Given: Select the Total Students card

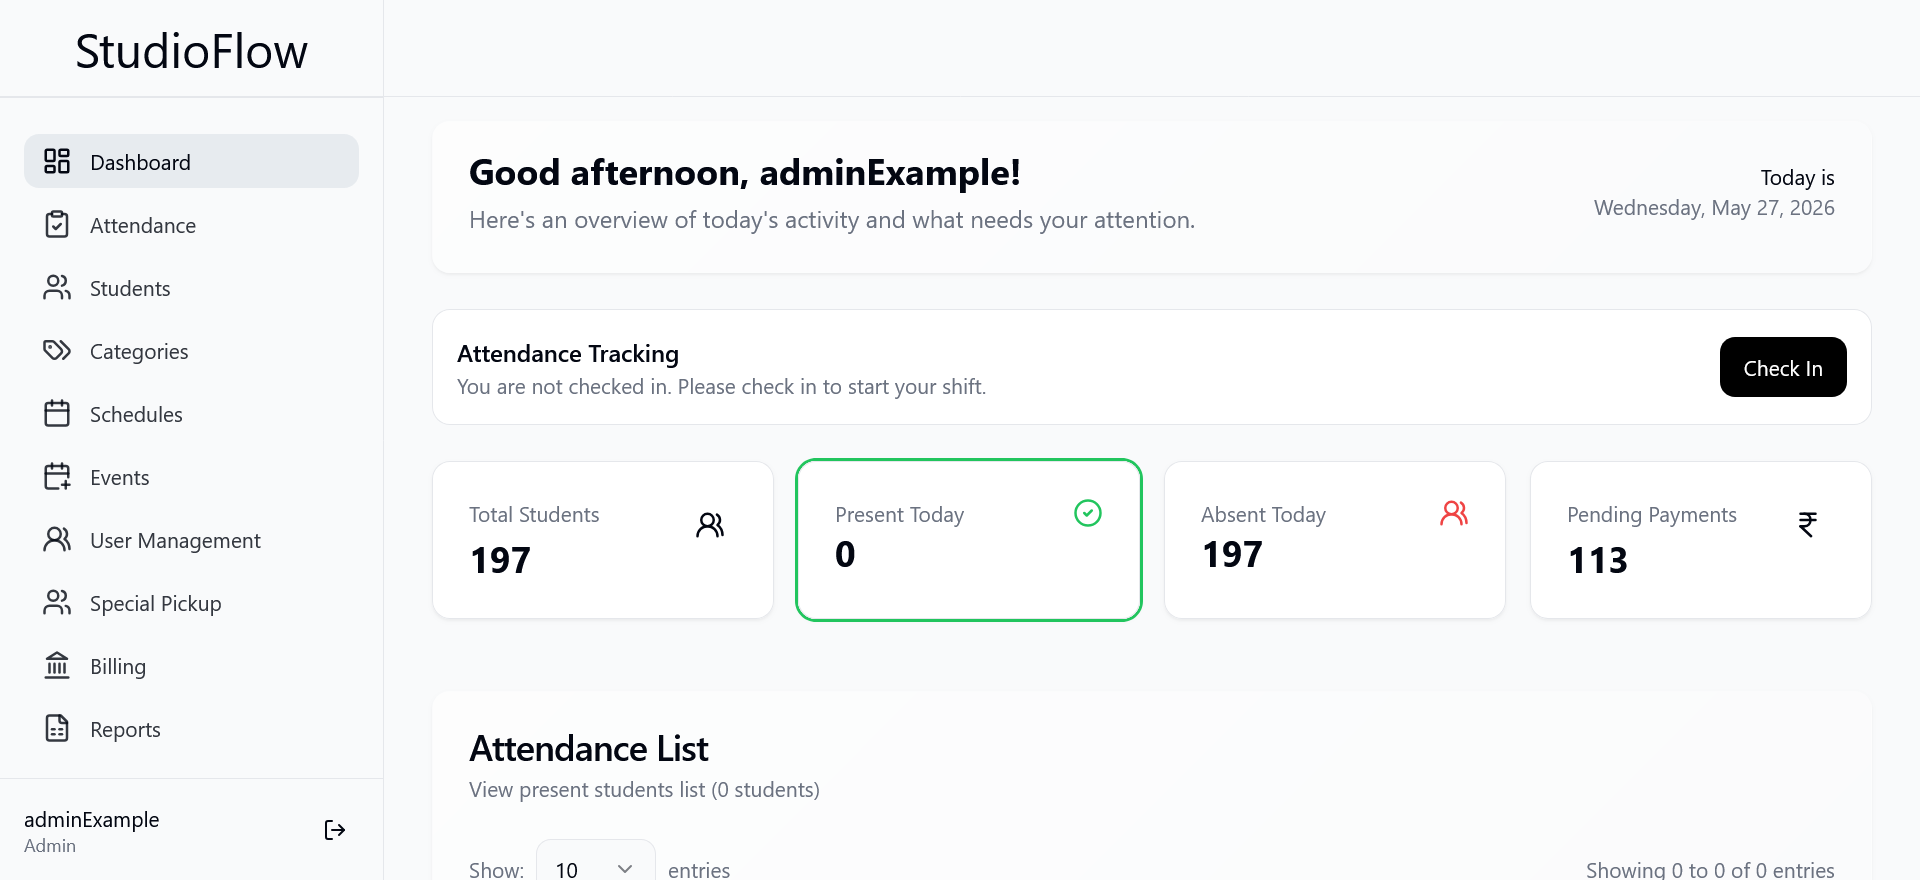Looking at the screenshot, I should 603,540.
